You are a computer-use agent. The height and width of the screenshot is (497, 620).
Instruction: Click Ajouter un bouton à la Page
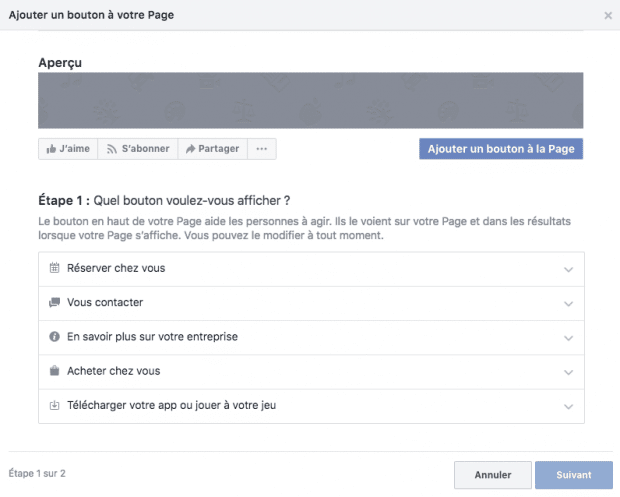[x=501, y=149]
